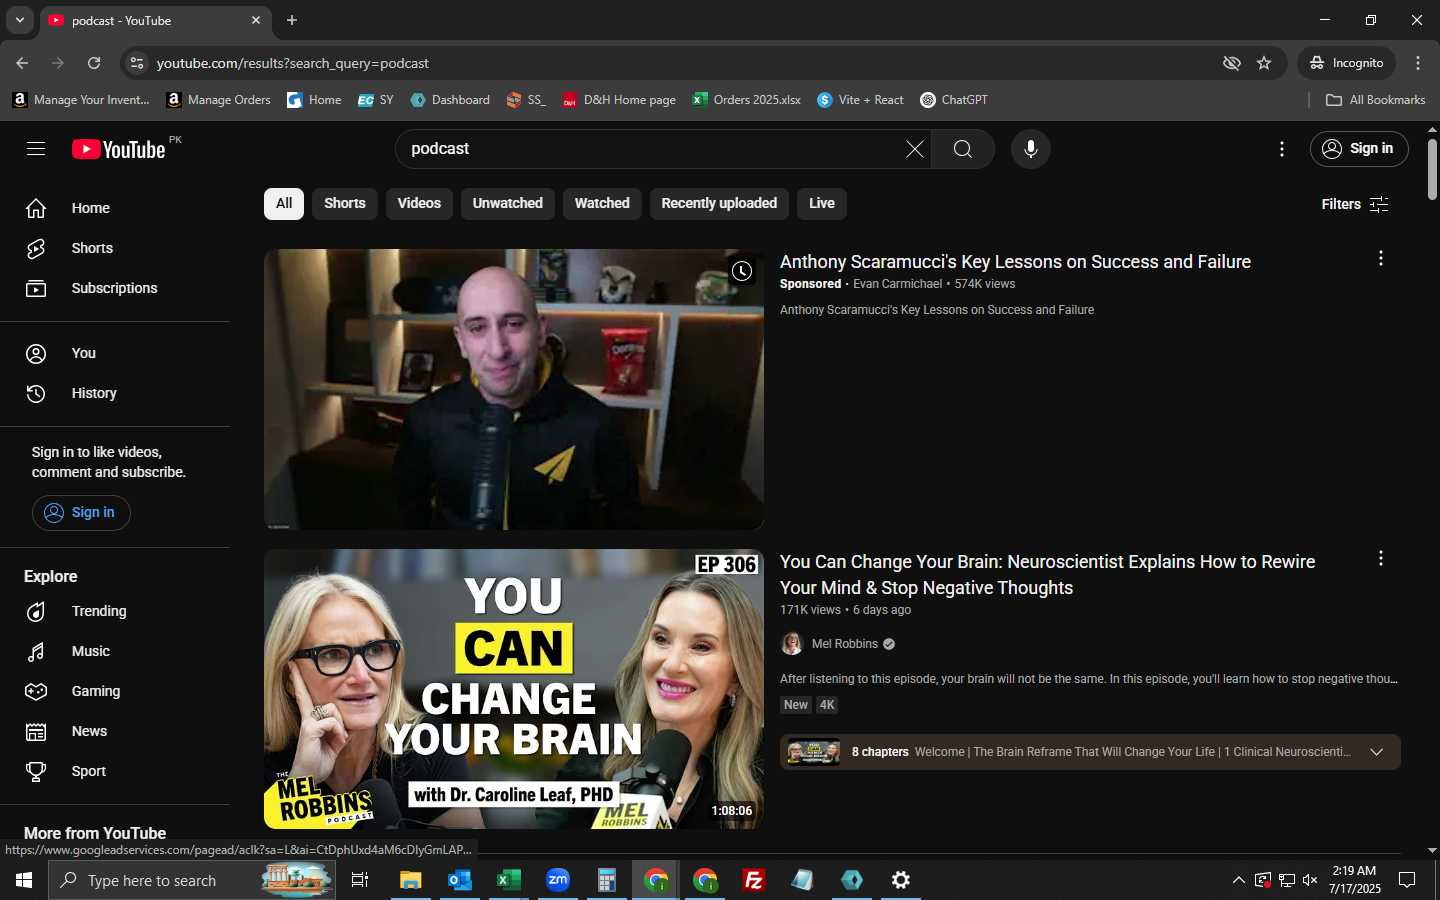Select the Videos filter chip
The width and height of the screenshot is (1440, 900).
coord(419,203)
